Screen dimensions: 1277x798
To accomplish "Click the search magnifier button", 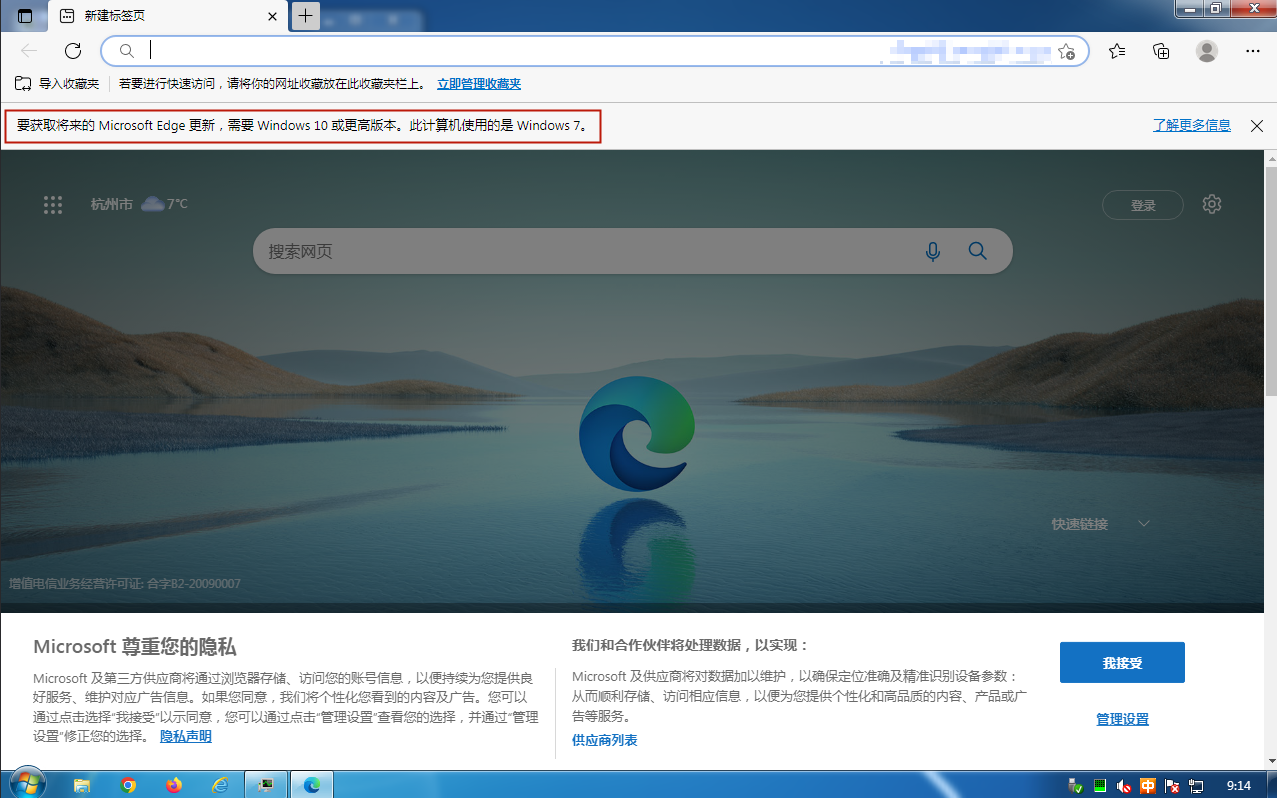I will pos(978,251).
